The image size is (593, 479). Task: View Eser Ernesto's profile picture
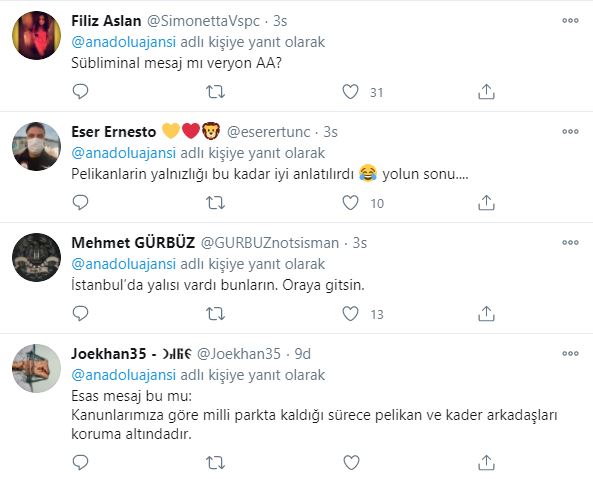(37, 146)
